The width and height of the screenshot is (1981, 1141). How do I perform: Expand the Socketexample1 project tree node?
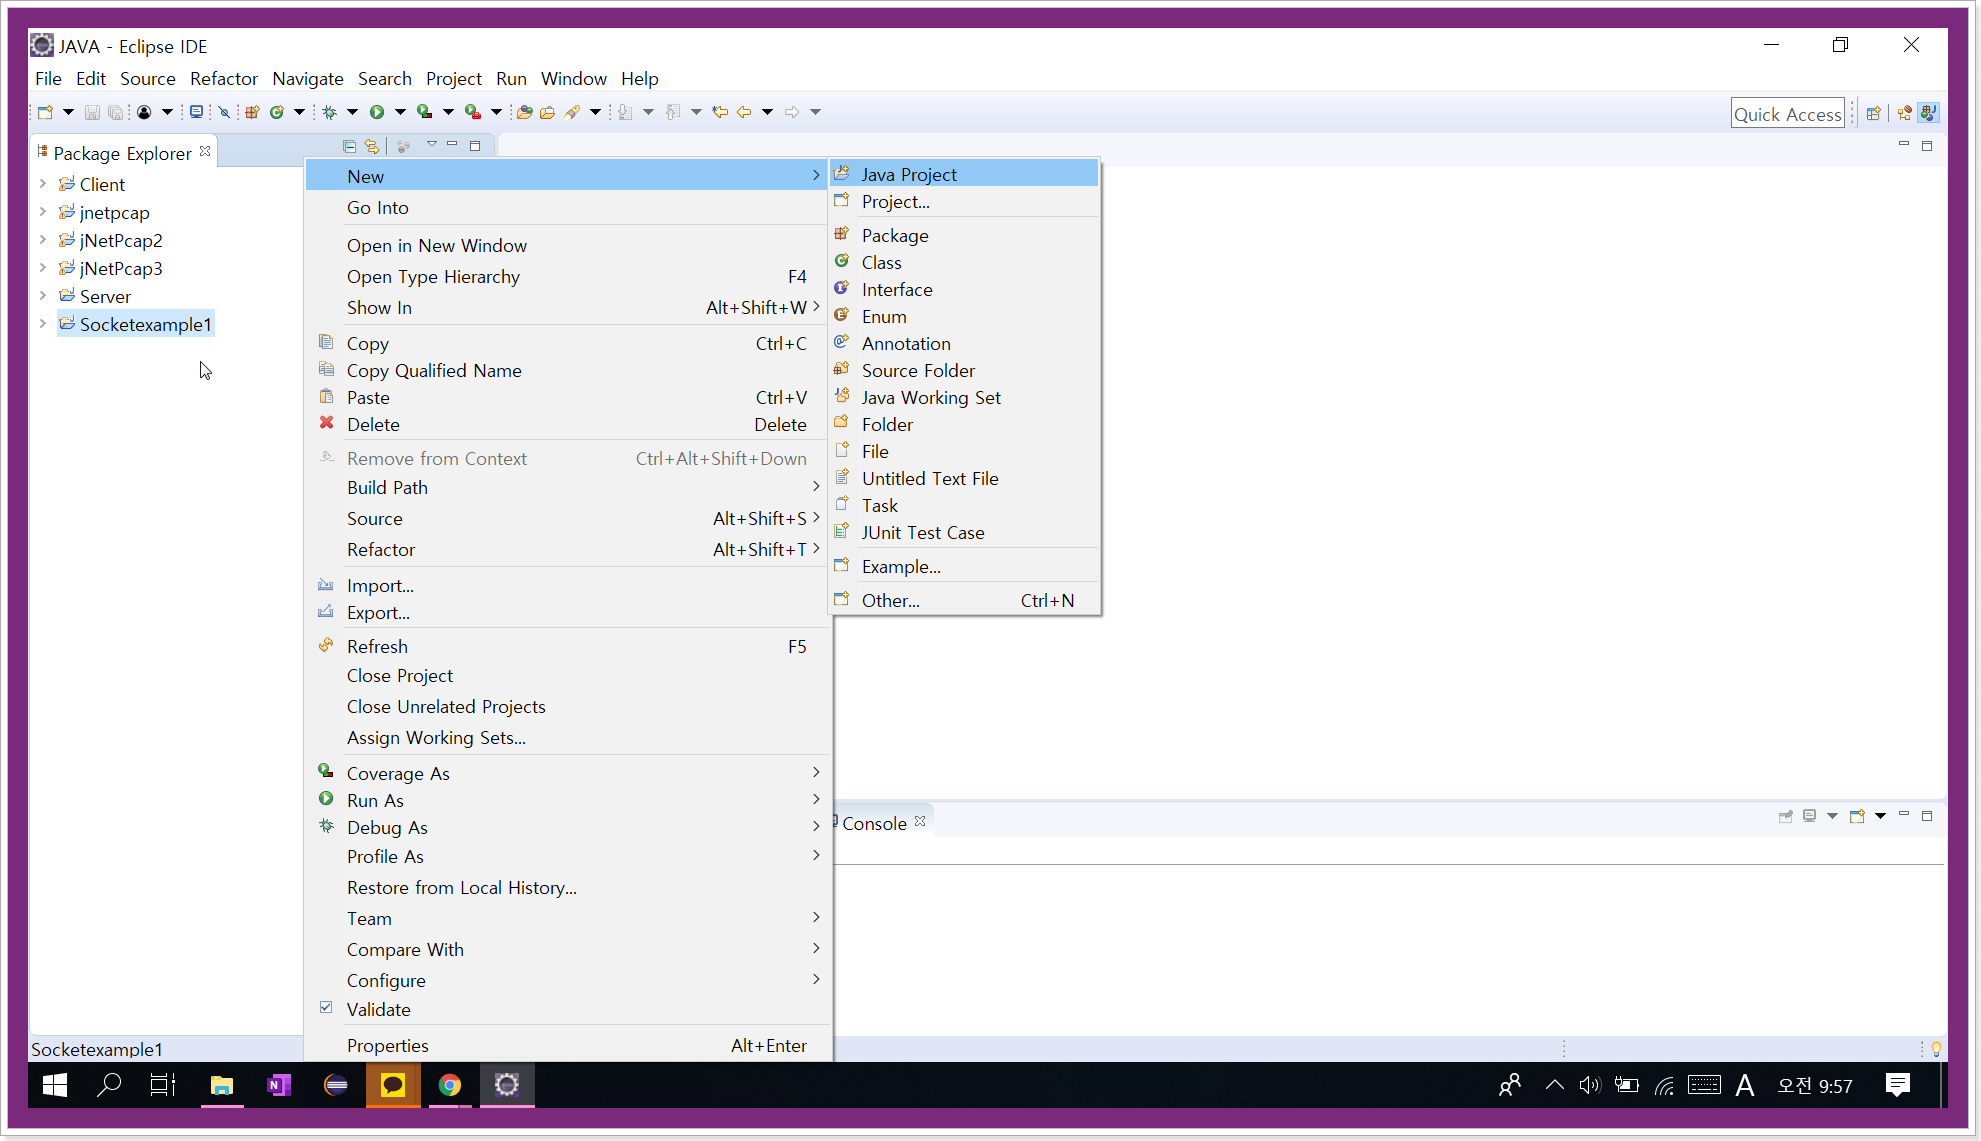click(43, 324)
